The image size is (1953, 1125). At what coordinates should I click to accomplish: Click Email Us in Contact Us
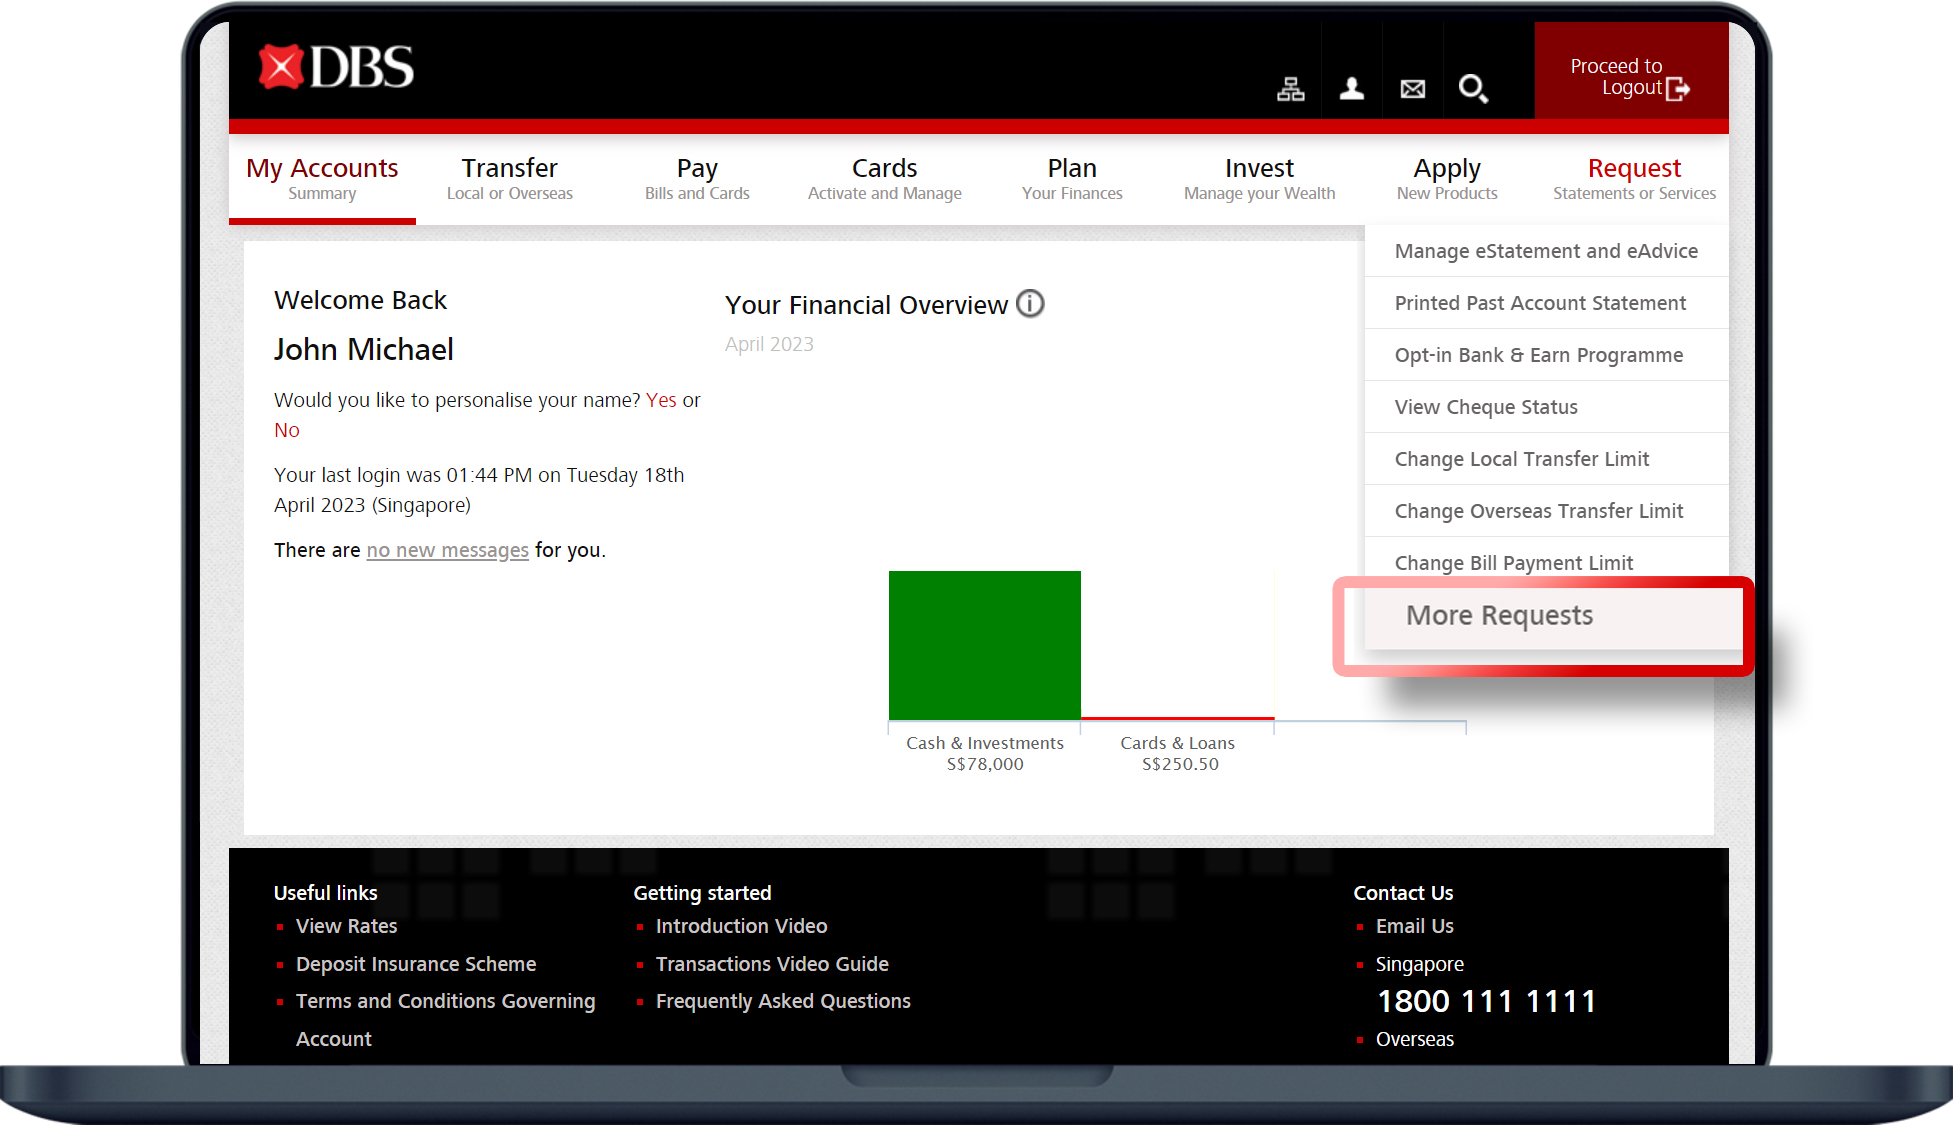1414,926
